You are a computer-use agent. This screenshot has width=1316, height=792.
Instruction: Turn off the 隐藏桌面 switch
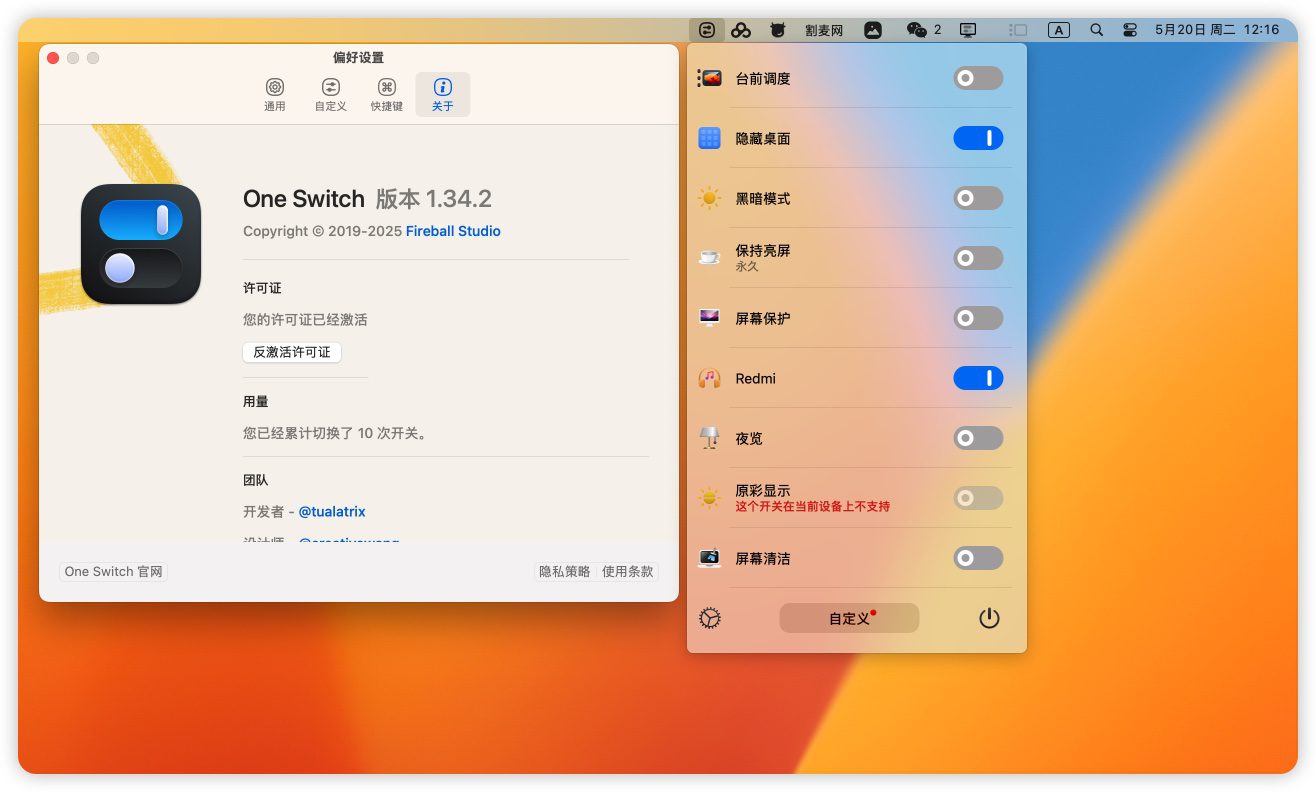tap(978, 138)
